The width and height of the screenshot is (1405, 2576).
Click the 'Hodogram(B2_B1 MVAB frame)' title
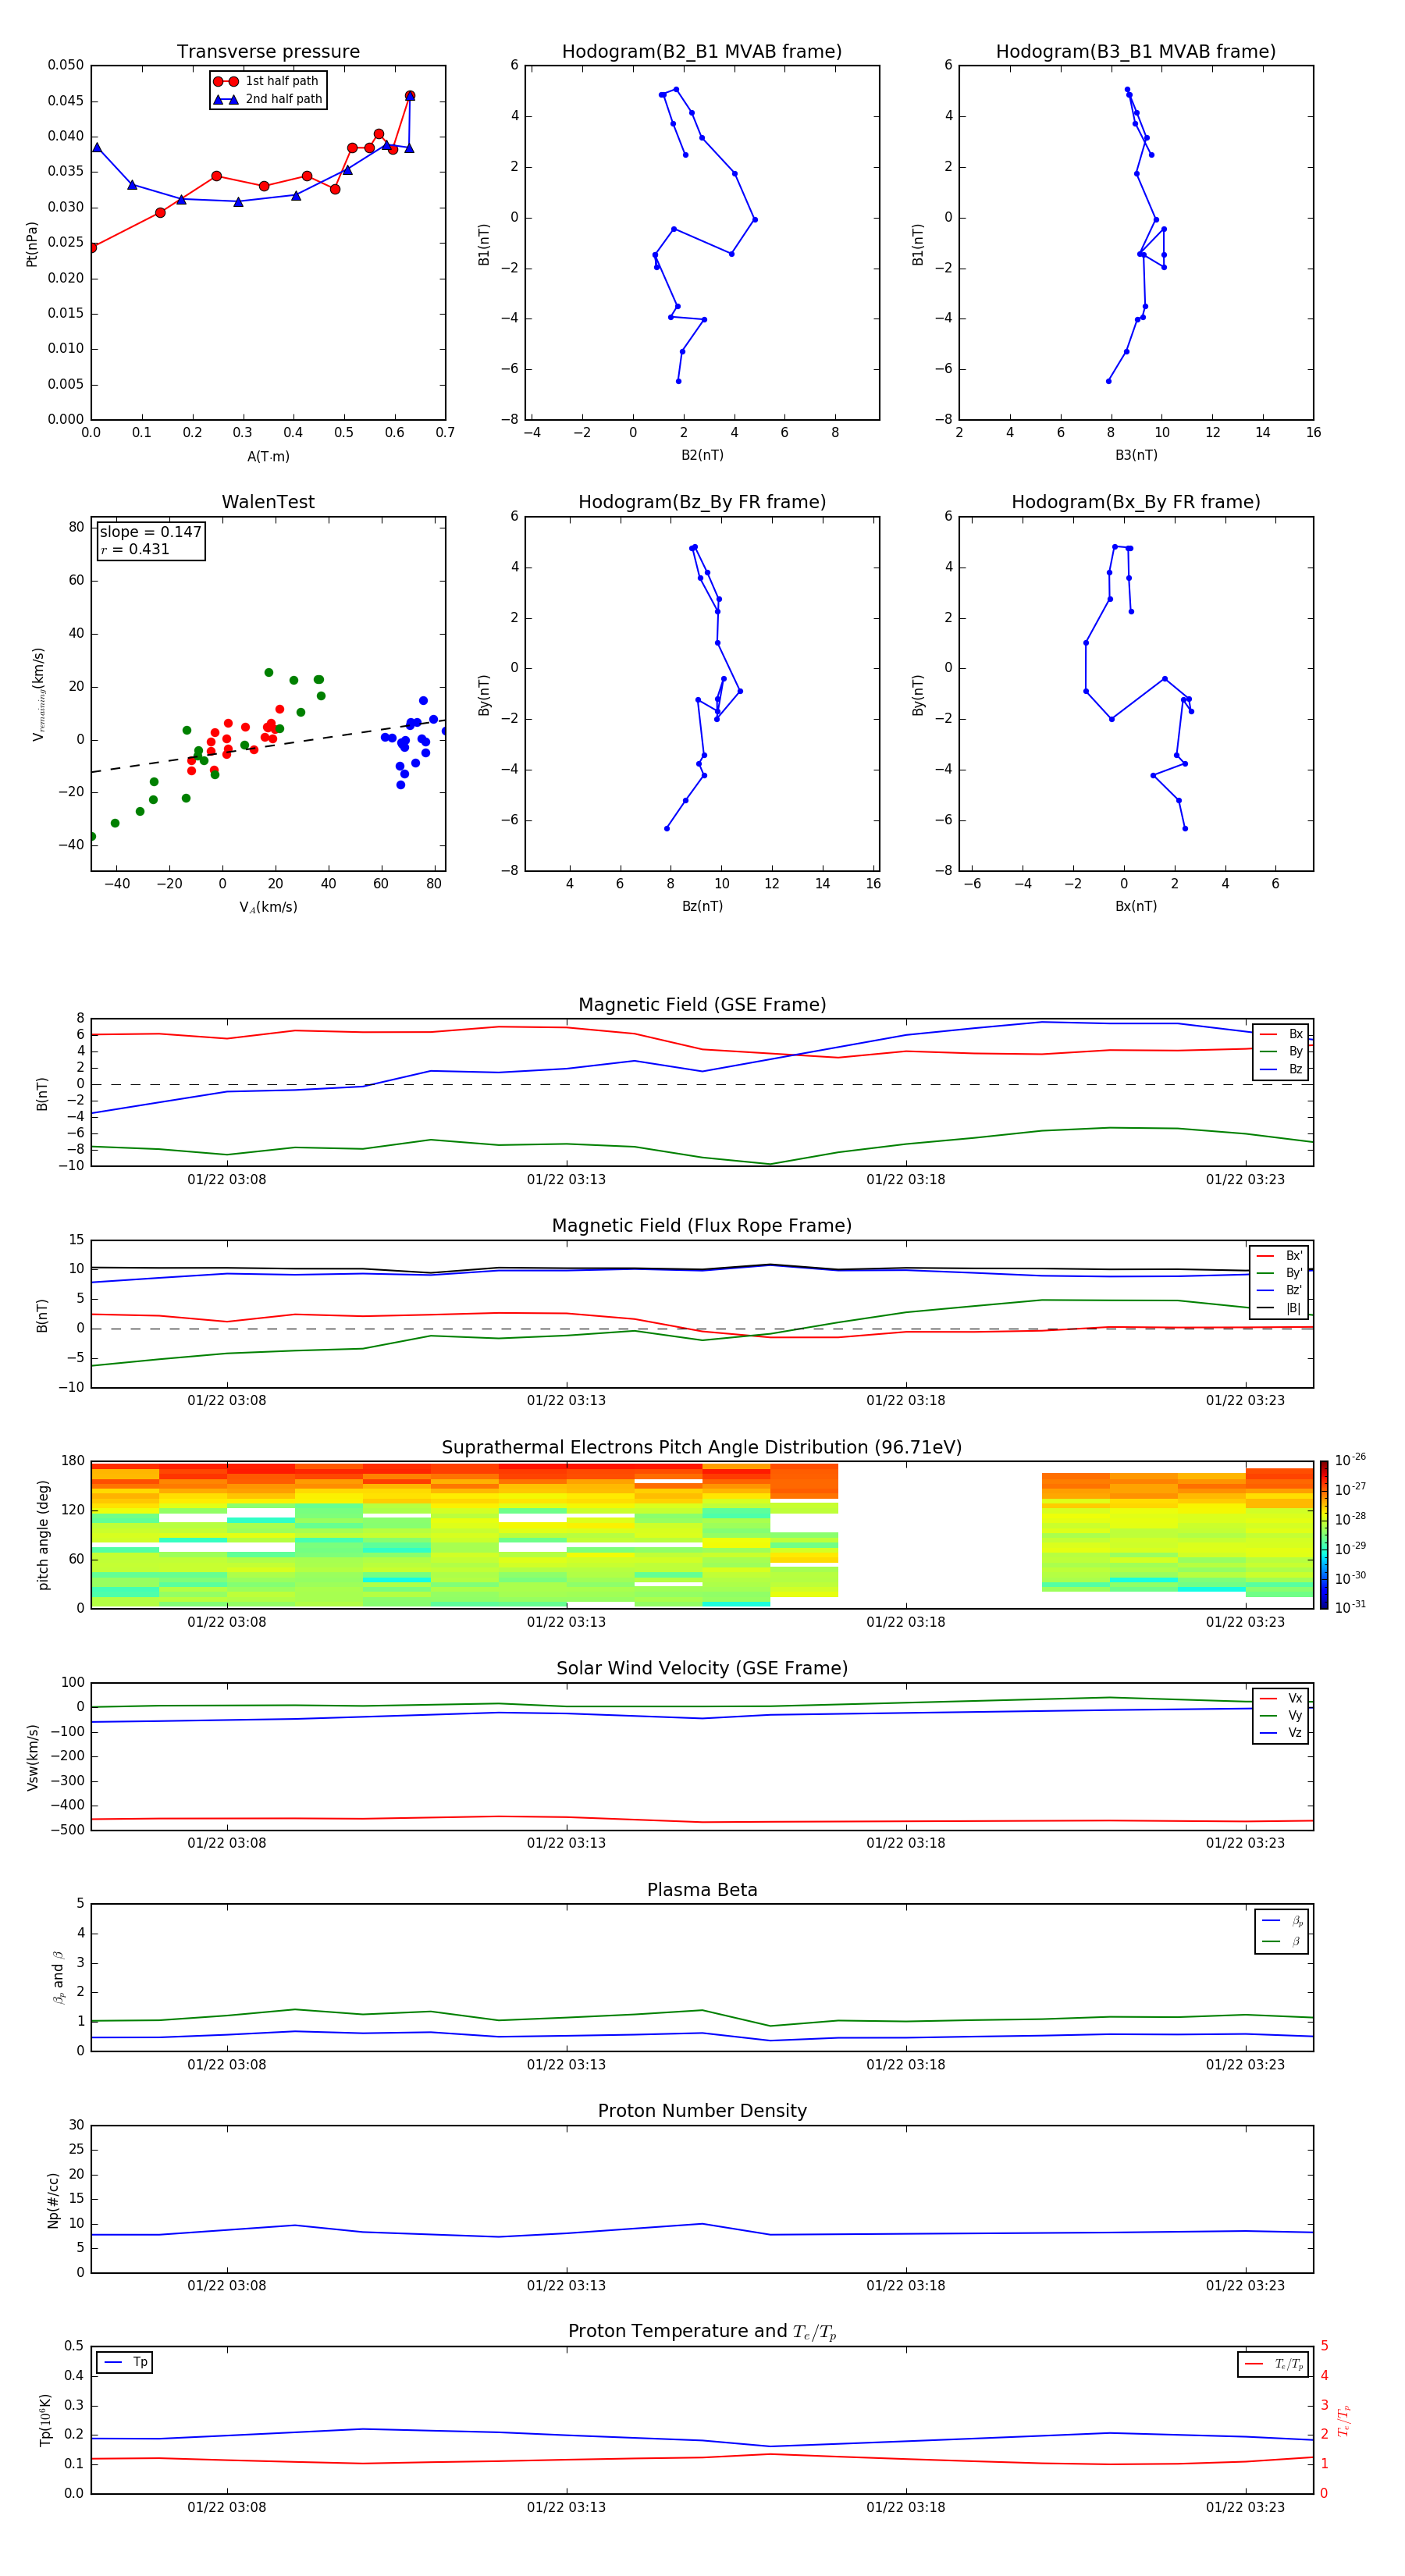pyautogui.click(x=702, y=52)
